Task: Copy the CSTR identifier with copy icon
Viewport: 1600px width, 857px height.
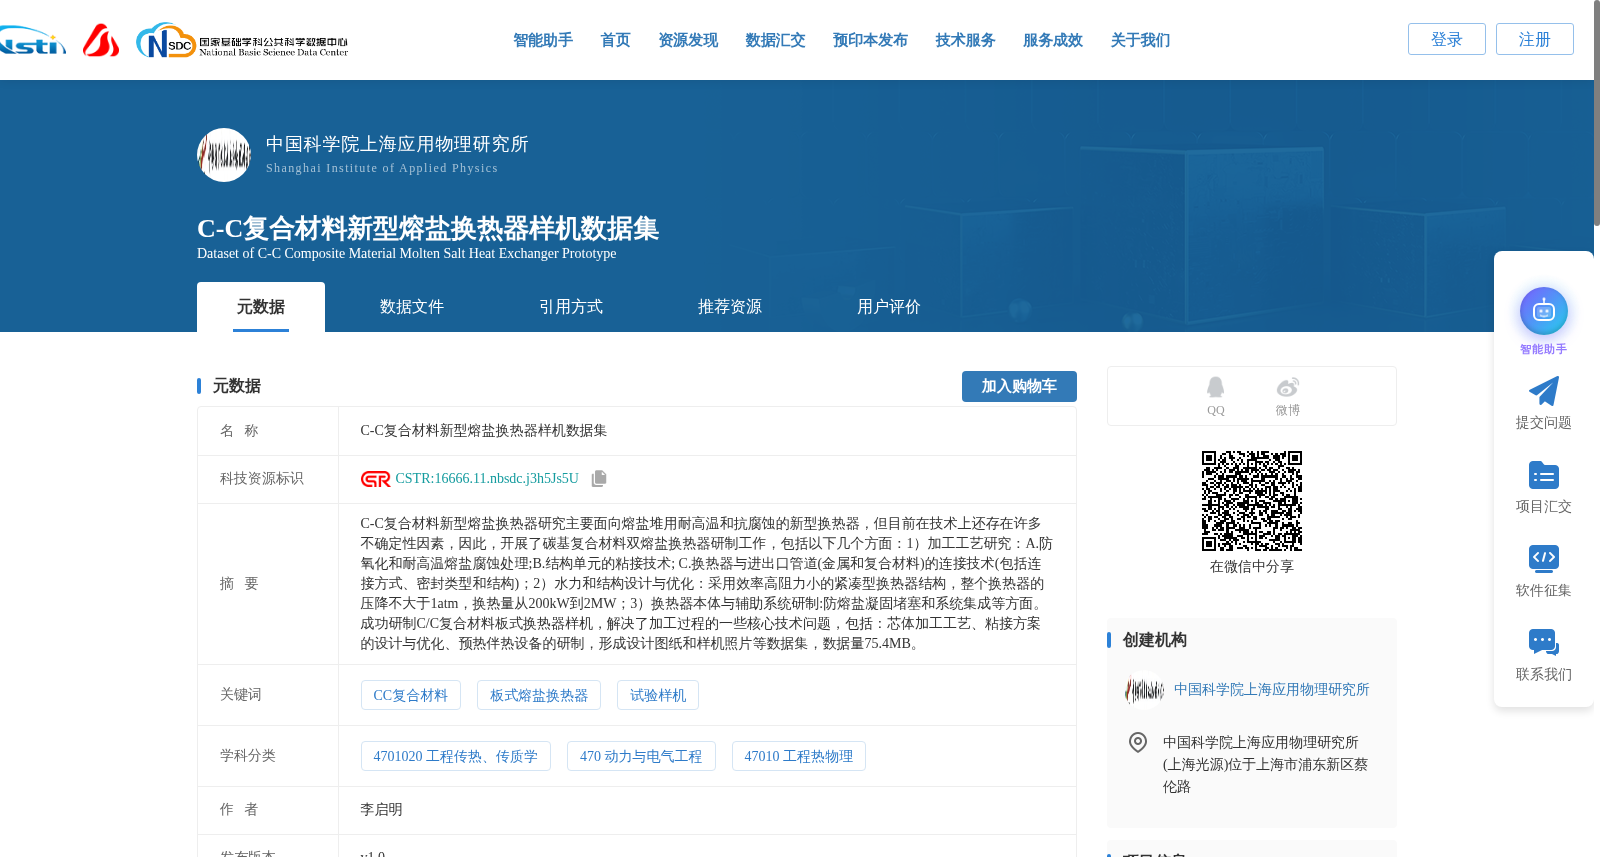Action: coord(599,479)
